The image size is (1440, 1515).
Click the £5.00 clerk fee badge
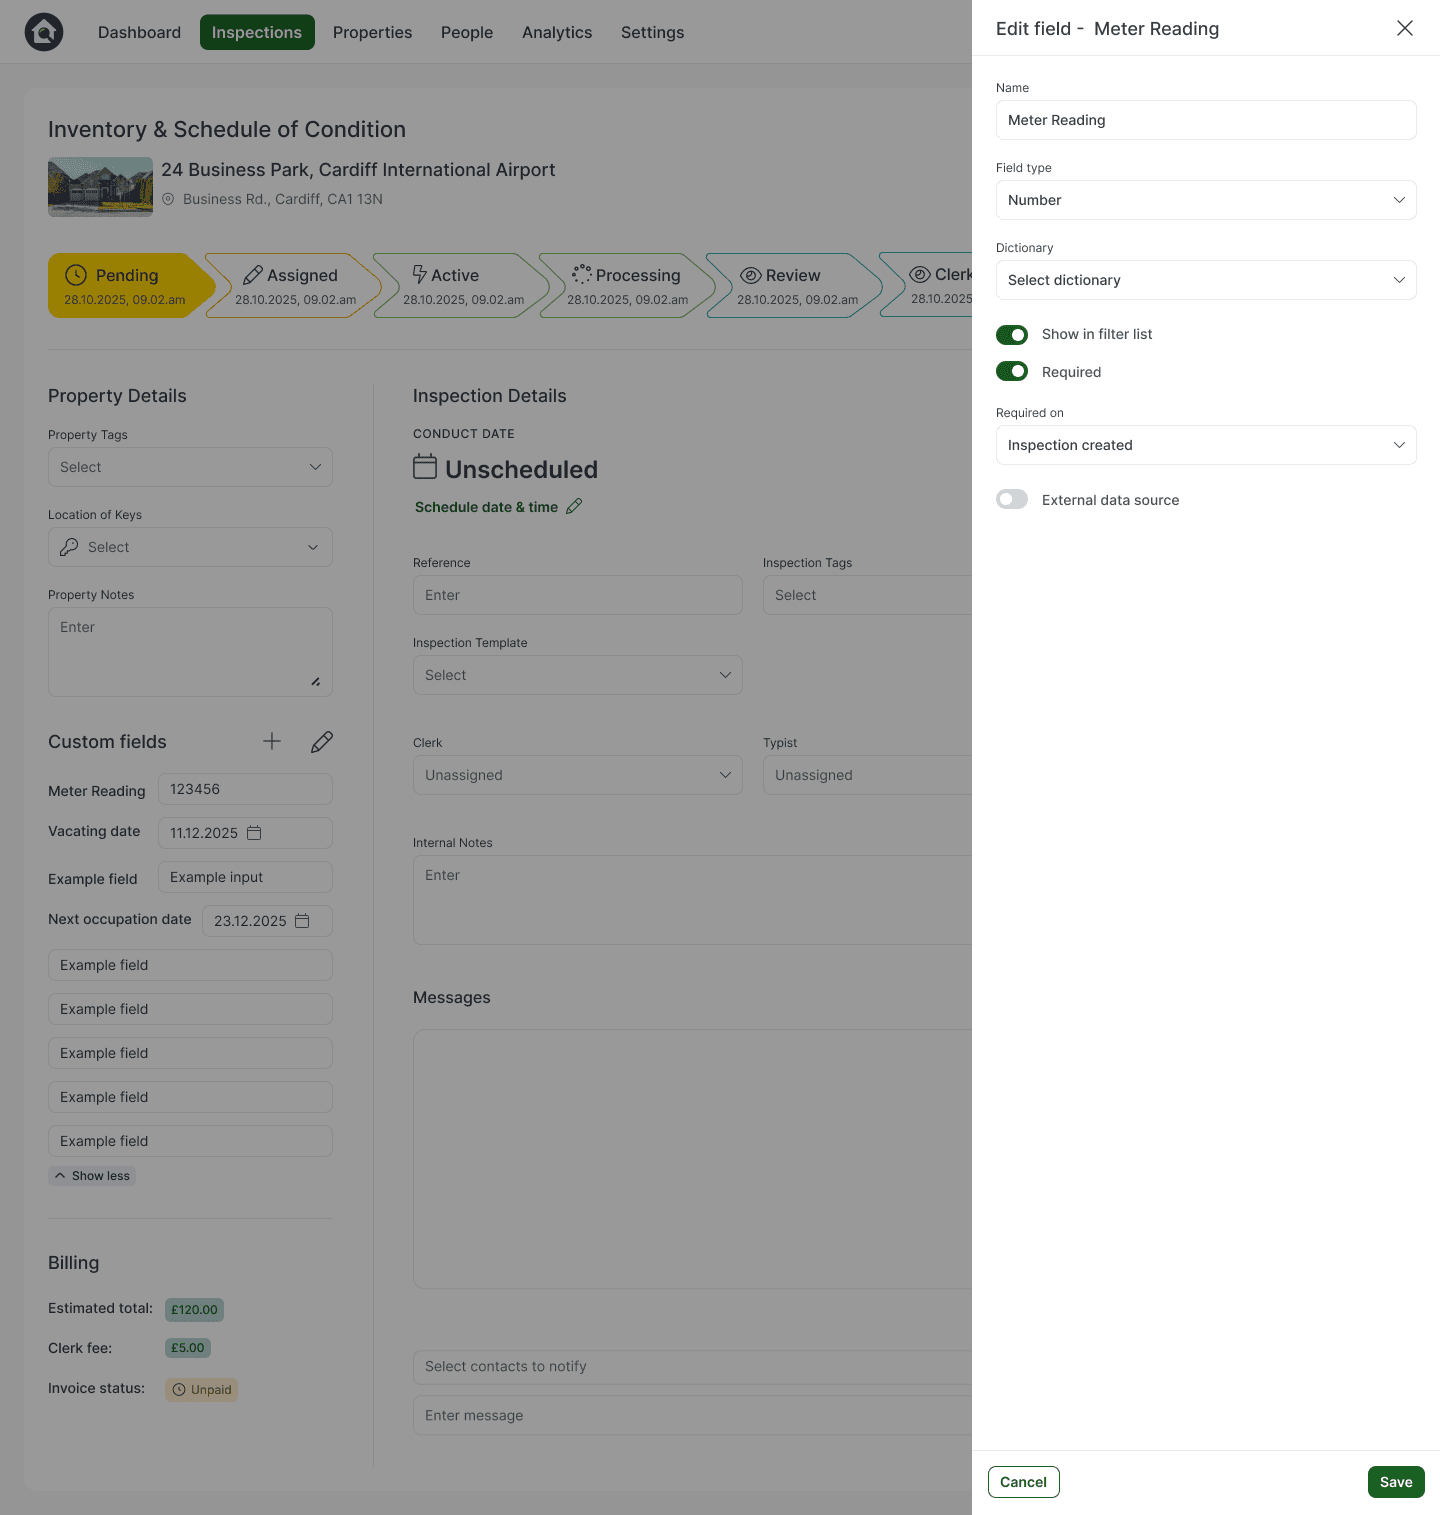click(x=188, y=1348)
